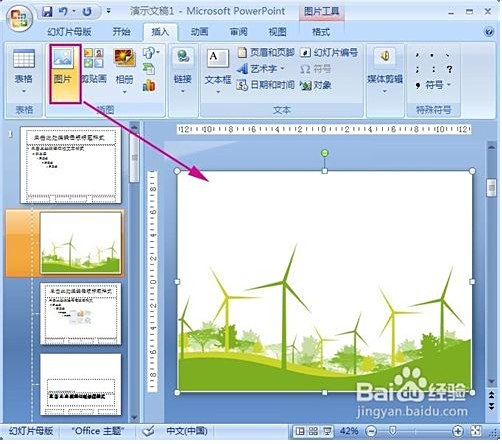The image size is (502, 444).
Task: Start slideshow view from status bar
Action: [327, 431]
